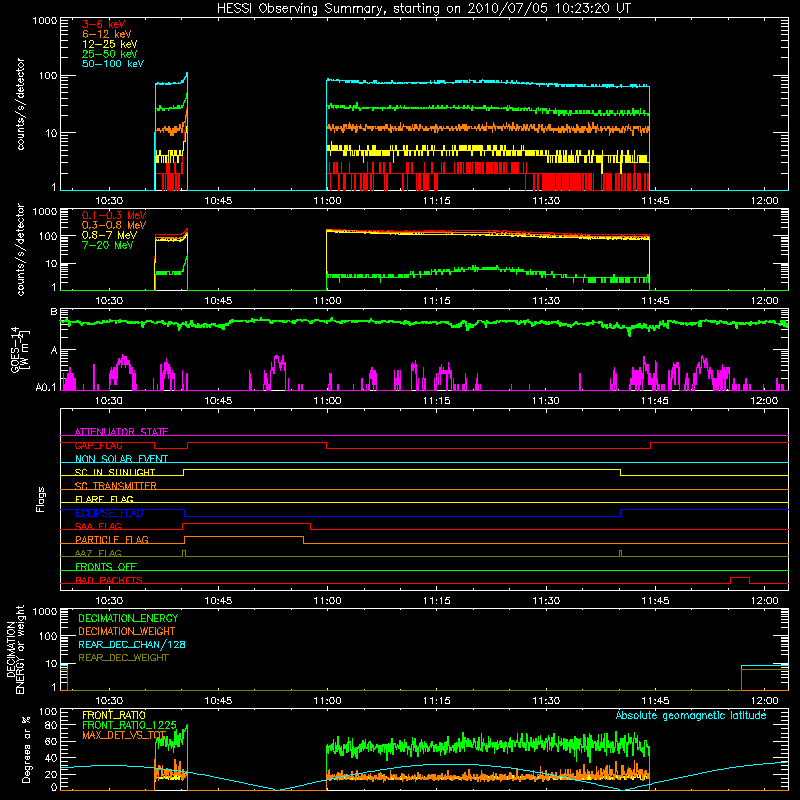Image resolution: width=800 pixels, height=800 pixels.
Task: Click the FRONT_RATIO_1225 legend label
Action: coord(129,725)
